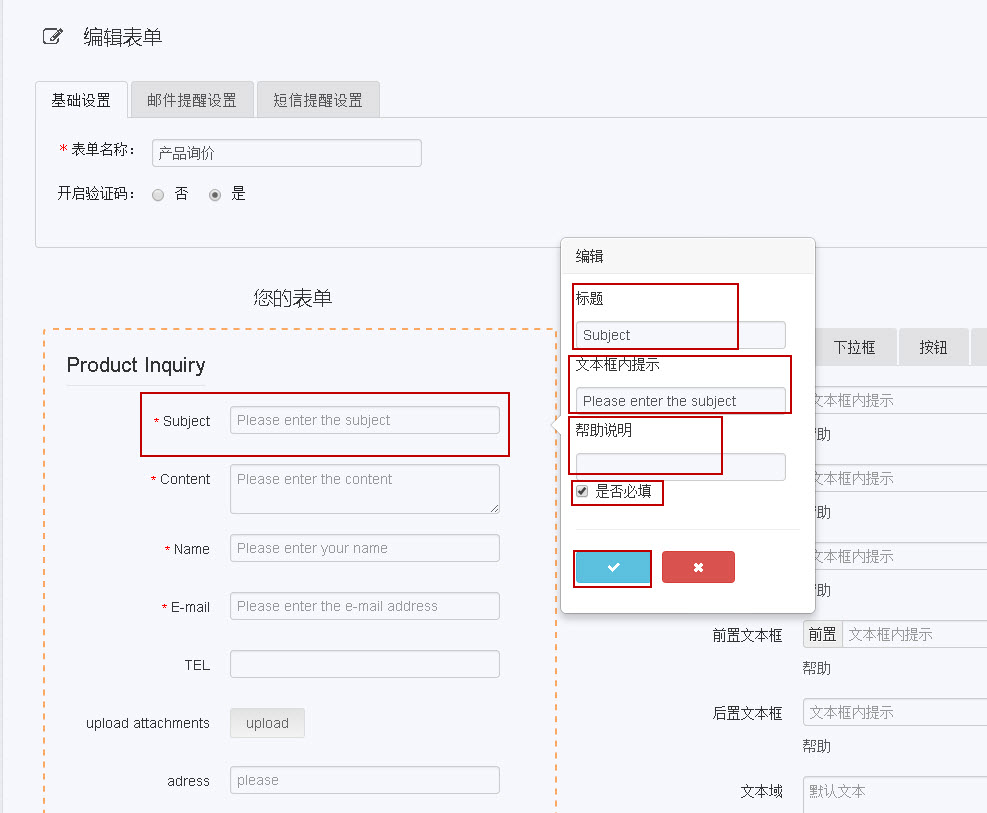Open the 基础设置 tab
The image size is (987, 813).
coord(81,99)
